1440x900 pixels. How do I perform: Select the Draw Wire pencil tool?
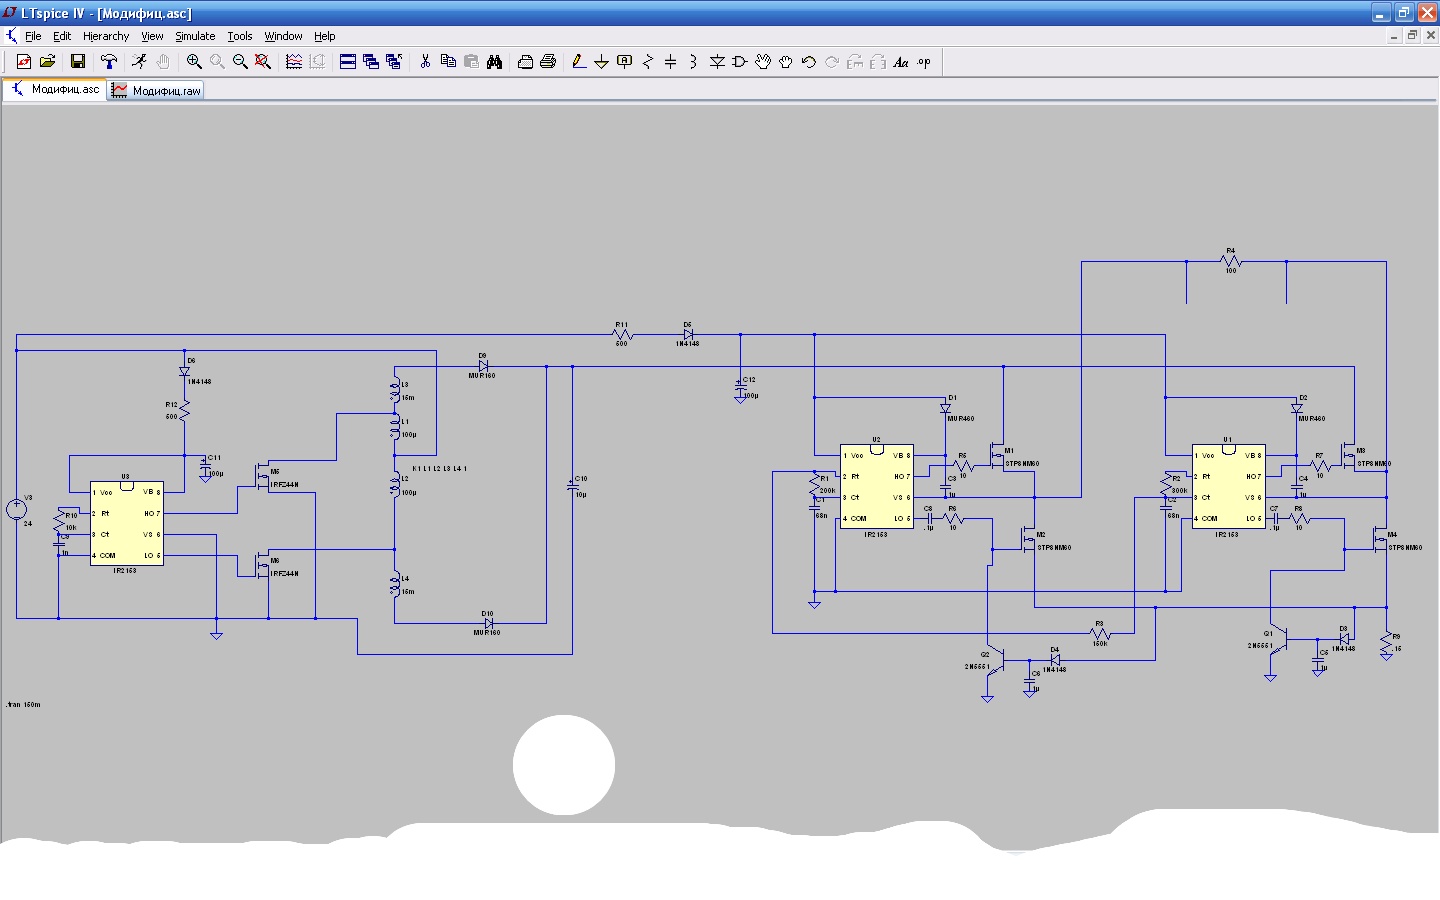click(x=578, y=62)
